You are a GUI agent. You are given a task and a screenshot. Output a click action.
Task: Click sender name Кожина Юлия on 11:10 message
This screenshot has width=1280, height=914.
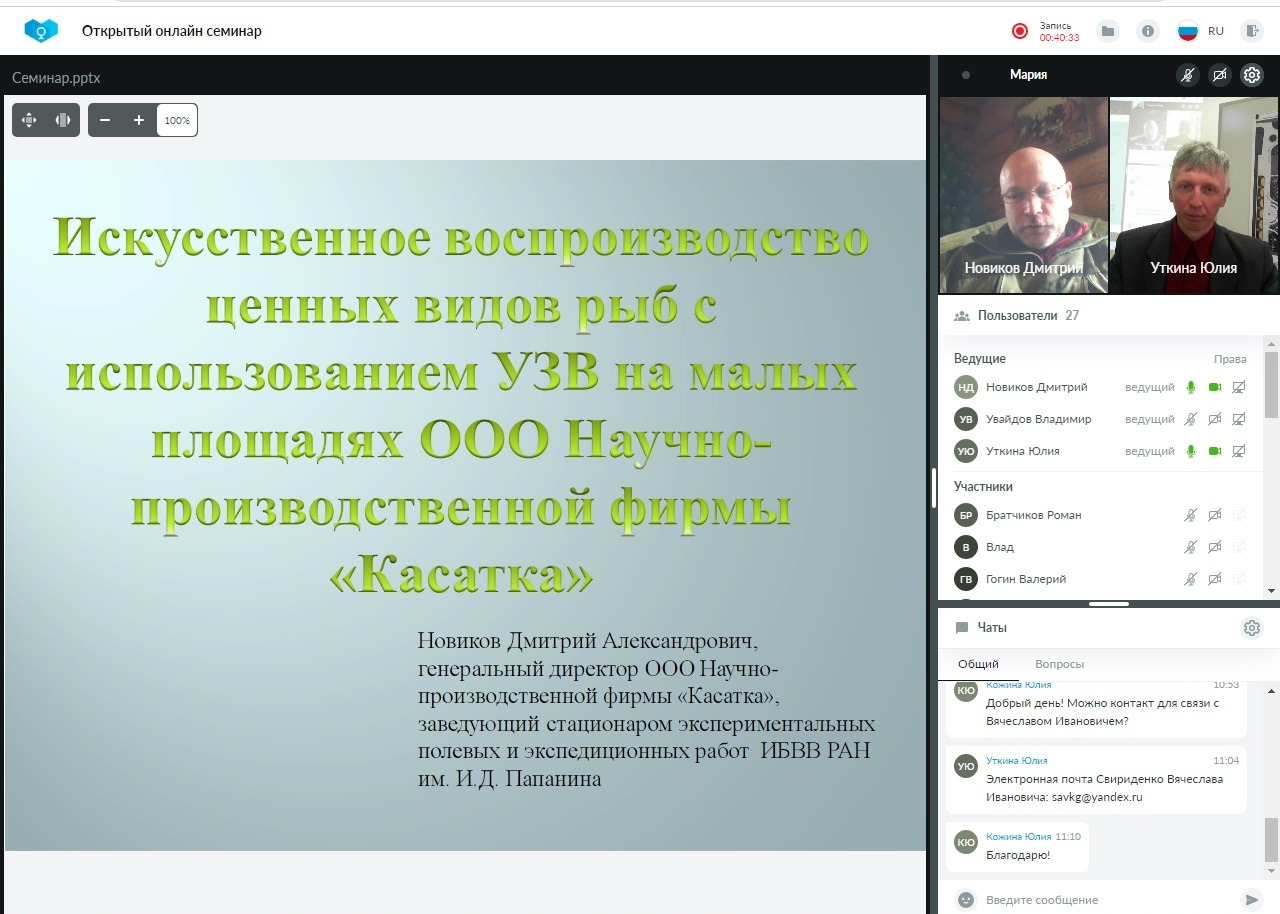pos(1019,836)
